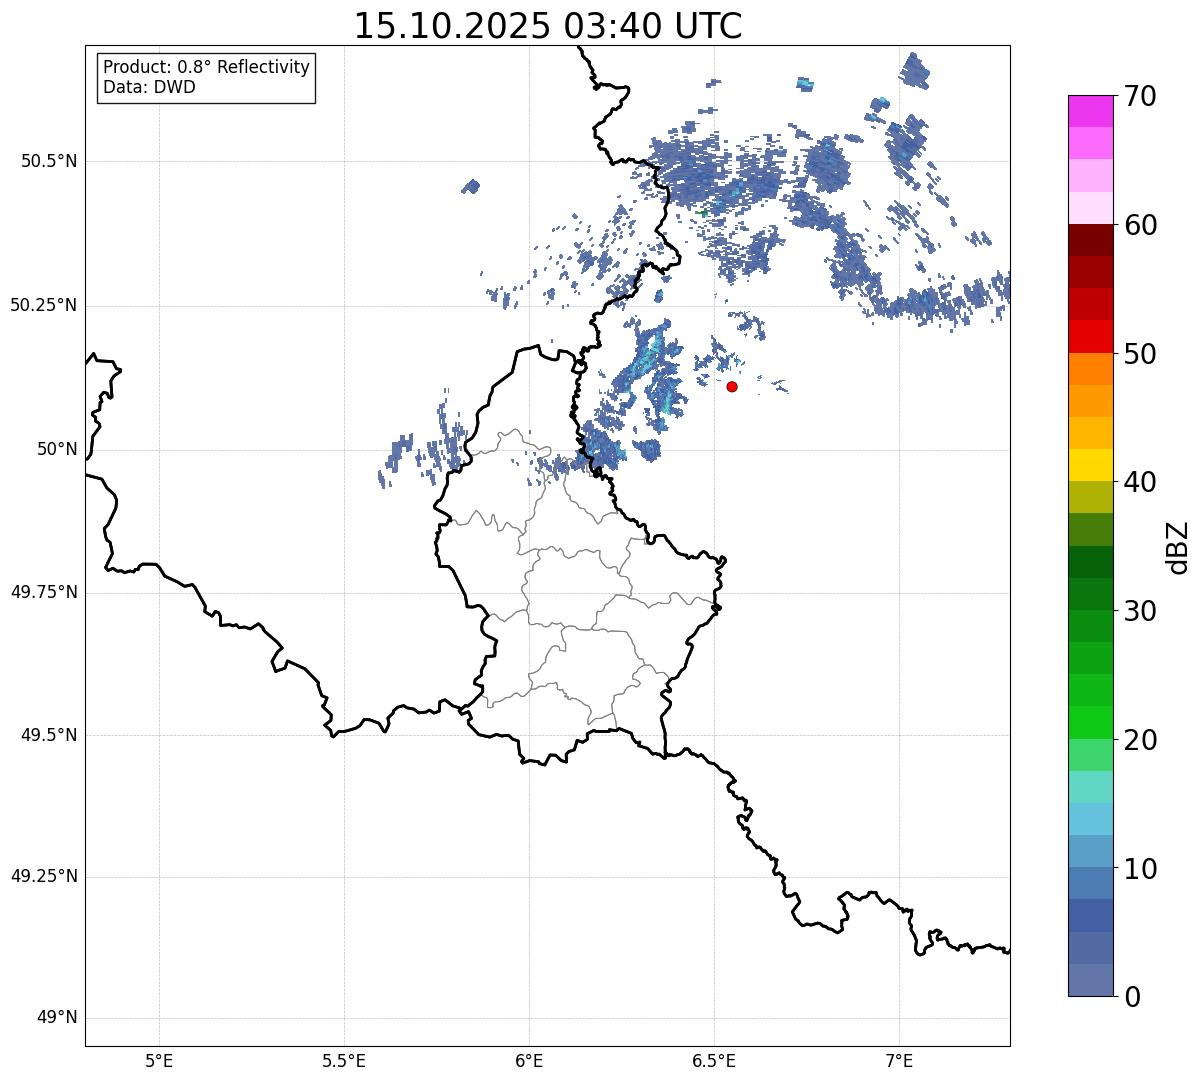Screen dimensions: 1202x1081
Task: Pick the olive-yellow swatch just below 40 dBZ
Action: click(x=1090, y=497)
